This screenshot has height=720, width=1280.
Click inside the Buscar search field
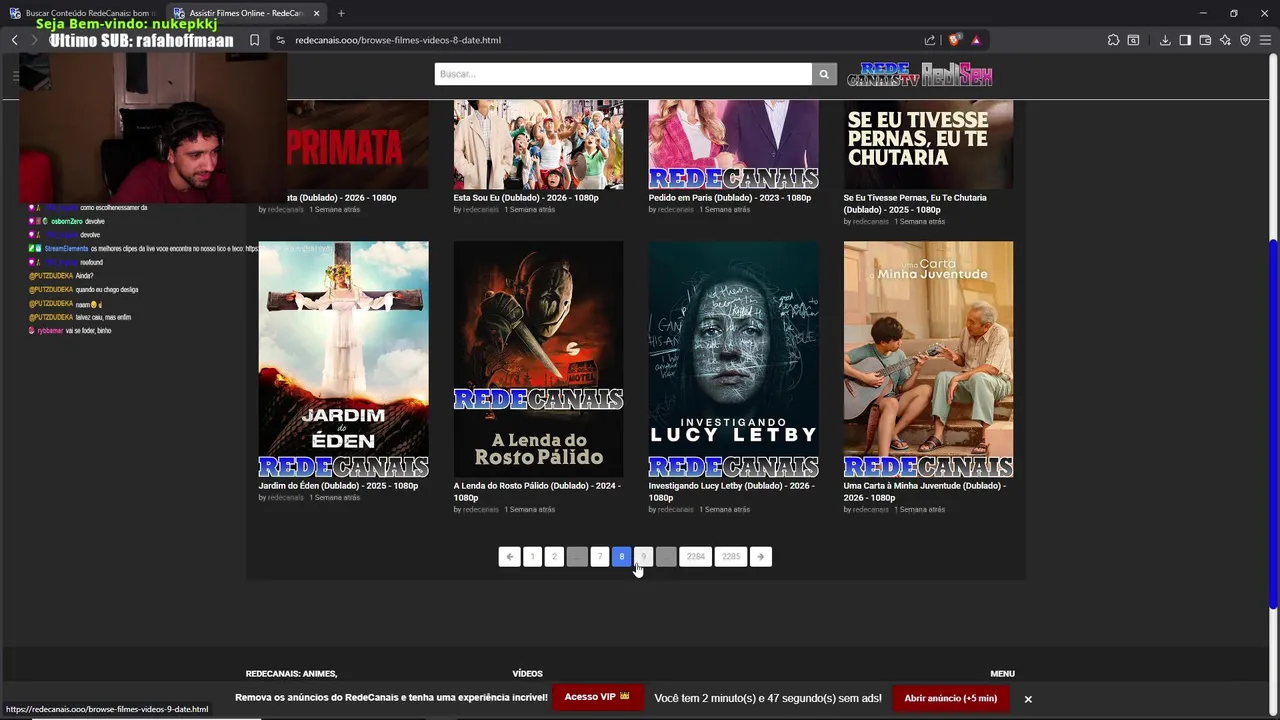[x=623, y=74]
